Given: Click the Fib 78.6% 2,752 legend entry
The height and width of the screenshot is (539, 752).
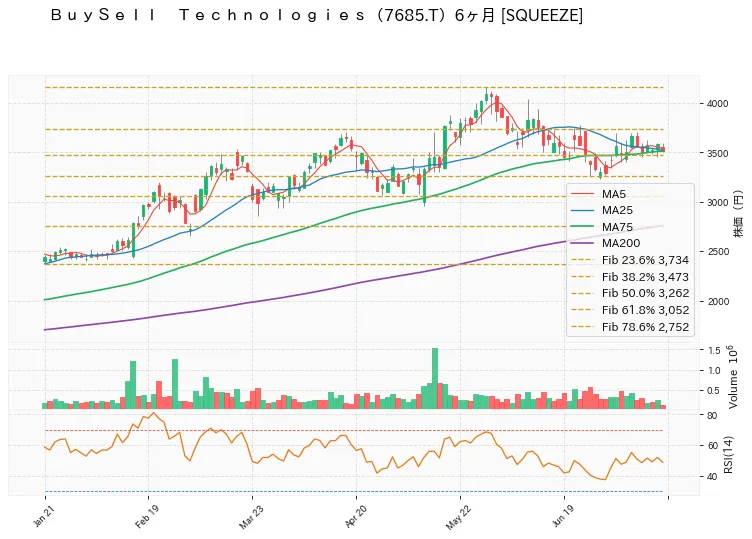Looking at the screenshot, I should (x=630, y=327).
